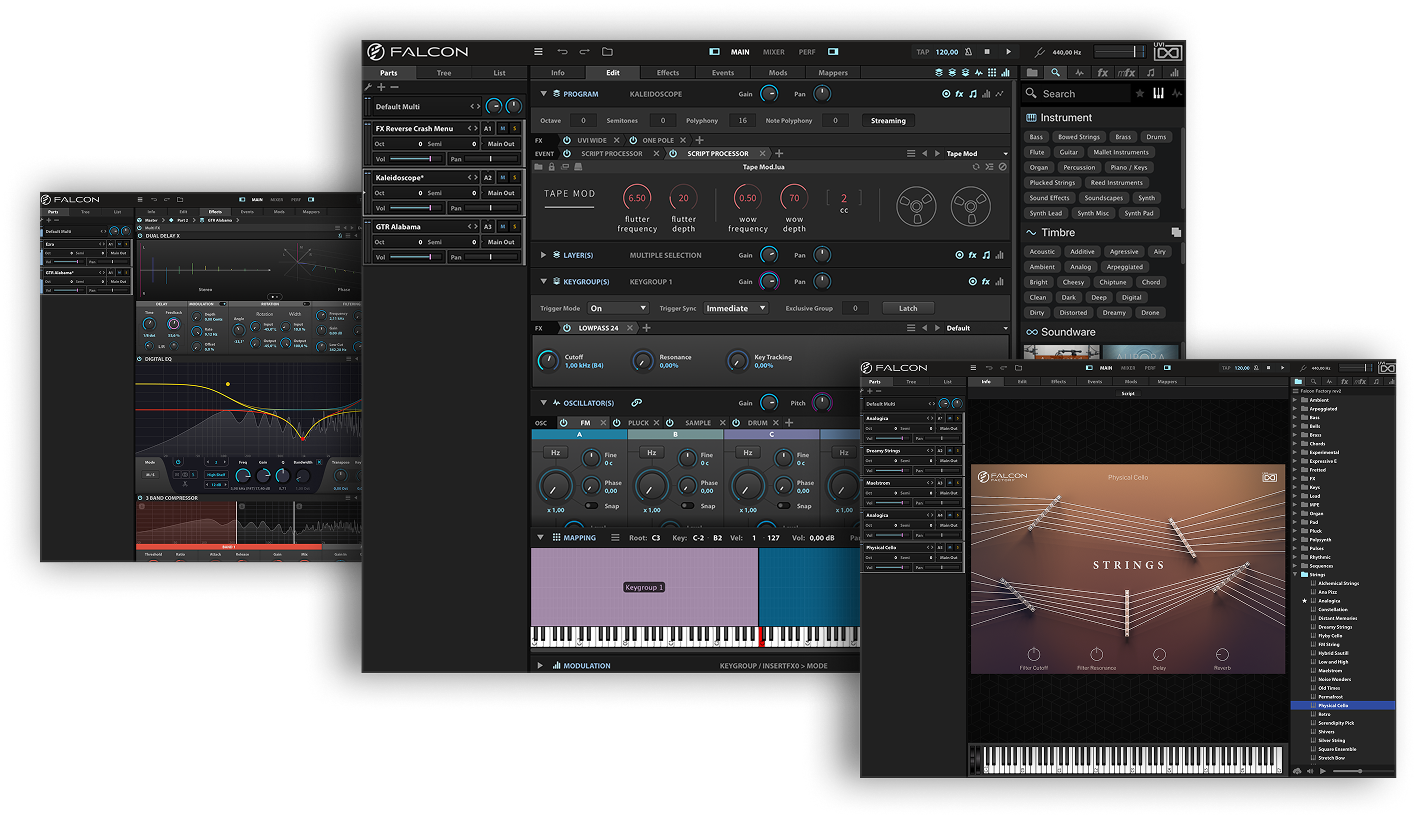Click the music note icon in the PROGRAM row

point(972,94)
